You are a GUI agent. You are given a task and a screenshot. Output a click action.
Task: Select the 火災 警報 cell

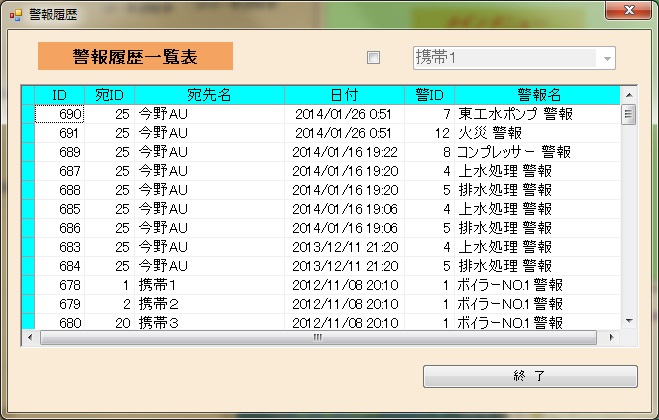538,133
